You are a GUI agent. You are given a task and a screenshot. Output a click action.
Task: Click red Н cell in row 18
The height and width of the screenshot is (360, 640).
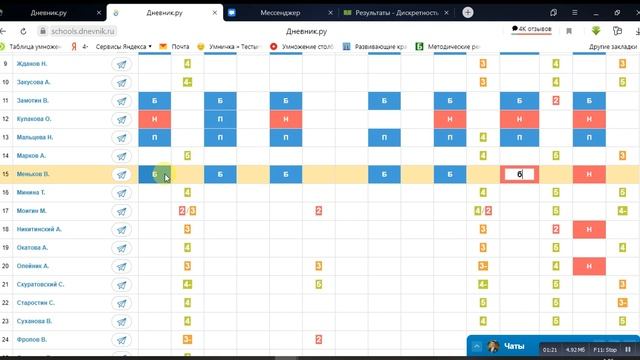[x=589, y=229]
